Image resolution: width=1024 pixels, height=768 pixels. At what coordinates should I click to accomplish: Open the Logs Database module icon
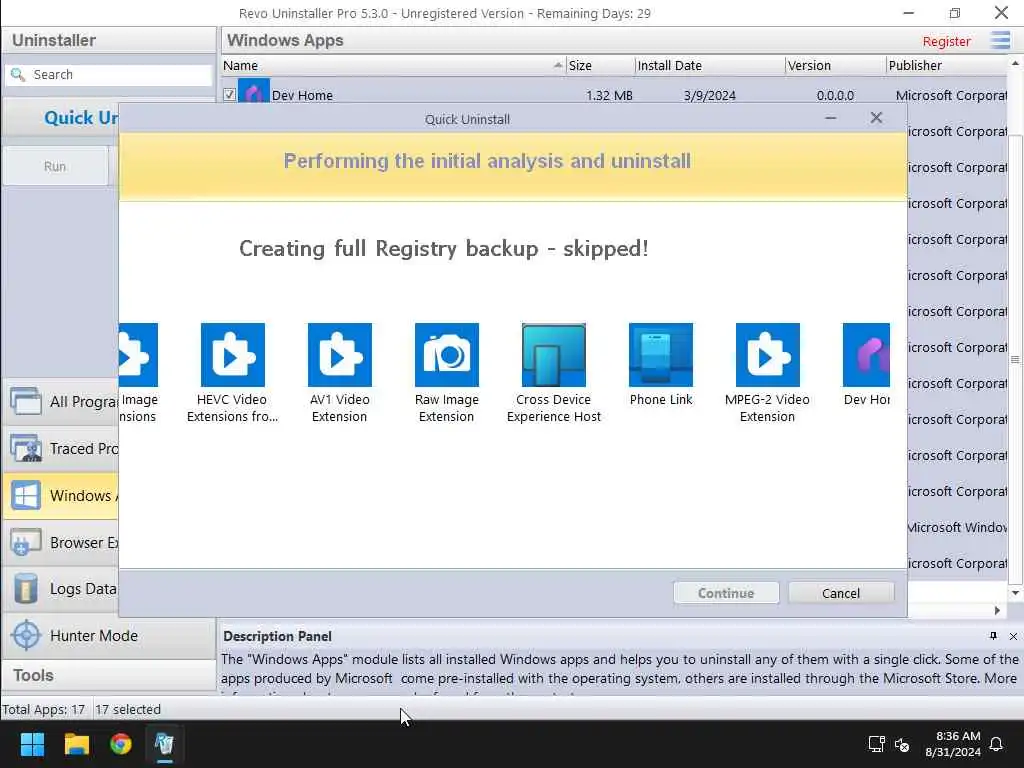pyautogui.click(x=26, y=588)
